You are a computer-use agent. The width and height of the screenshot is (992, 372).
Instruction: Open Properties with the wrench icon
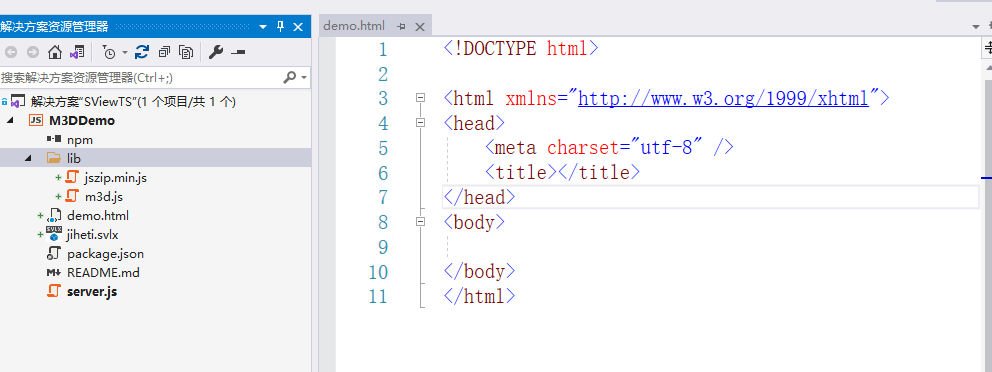coord(216,52)
